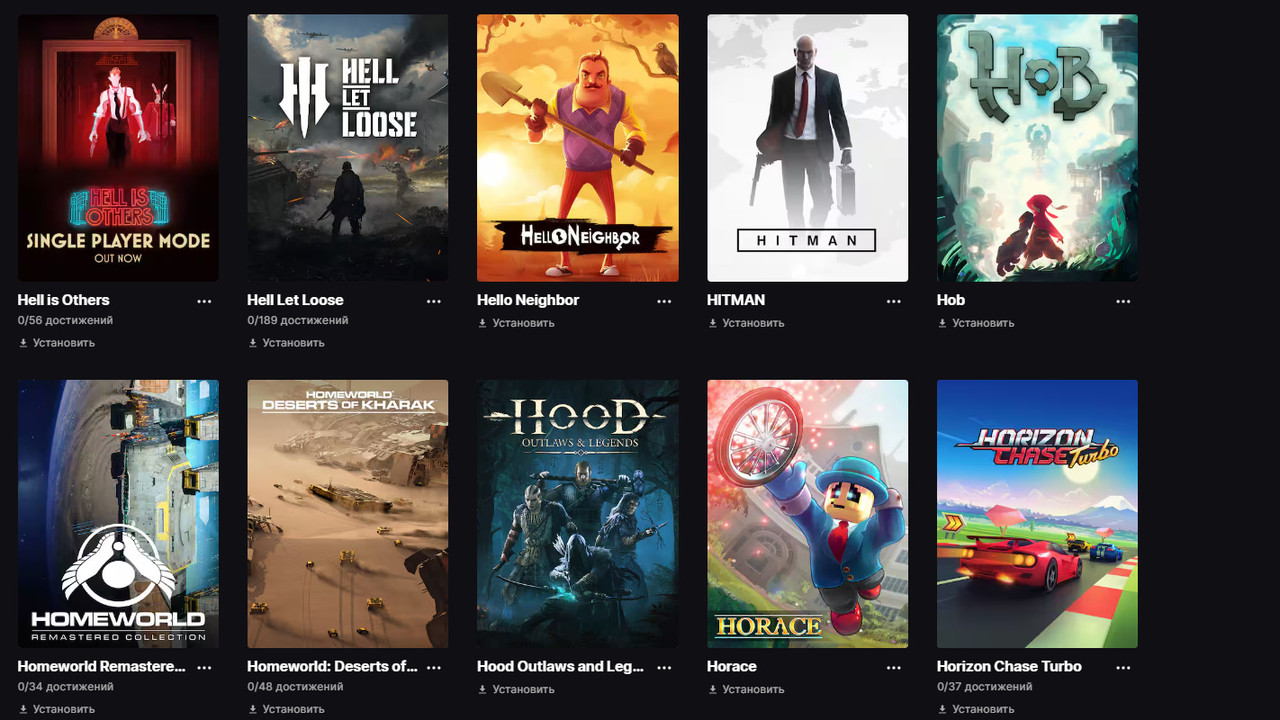Install Horace using the Установить link
1280x720 pixels.
click(746, 689)
